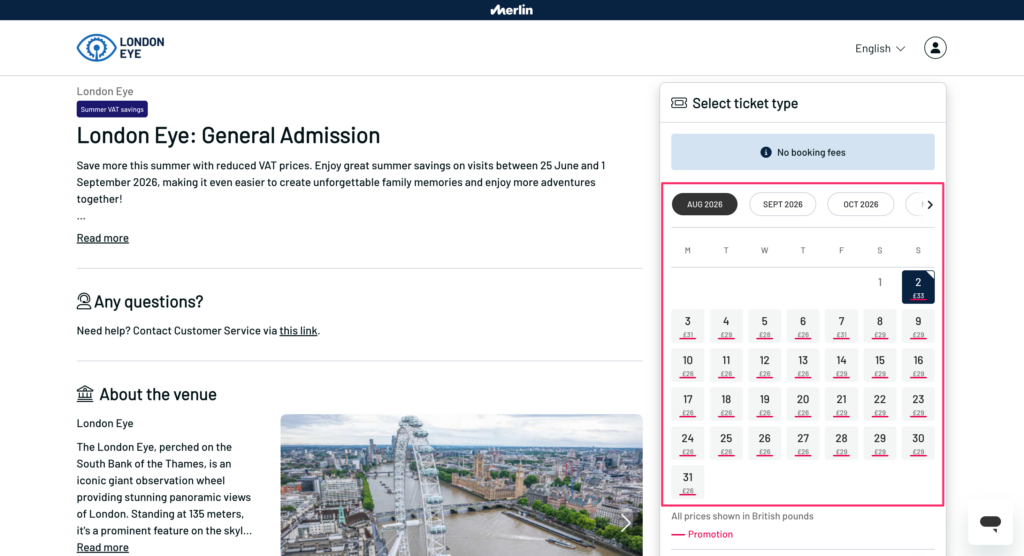Choose August 27 date
Screen dimensions: 1024x556
tap(803, 444)
